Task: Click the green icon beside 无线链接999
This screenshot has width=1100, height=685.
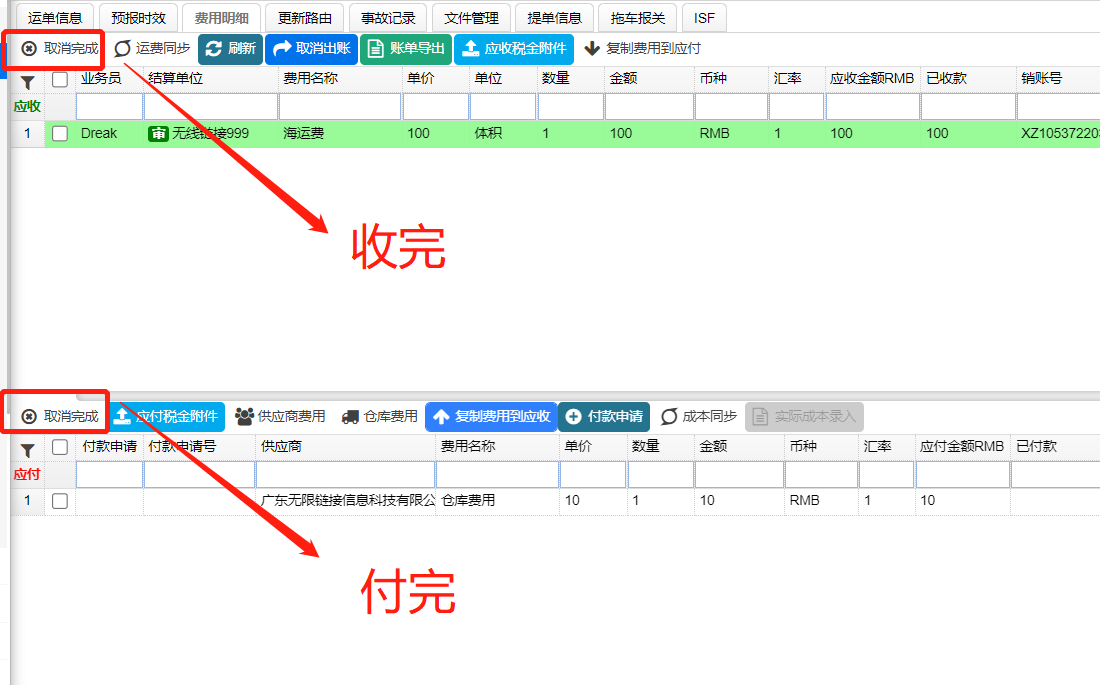Action: click(x=159, y=133)
